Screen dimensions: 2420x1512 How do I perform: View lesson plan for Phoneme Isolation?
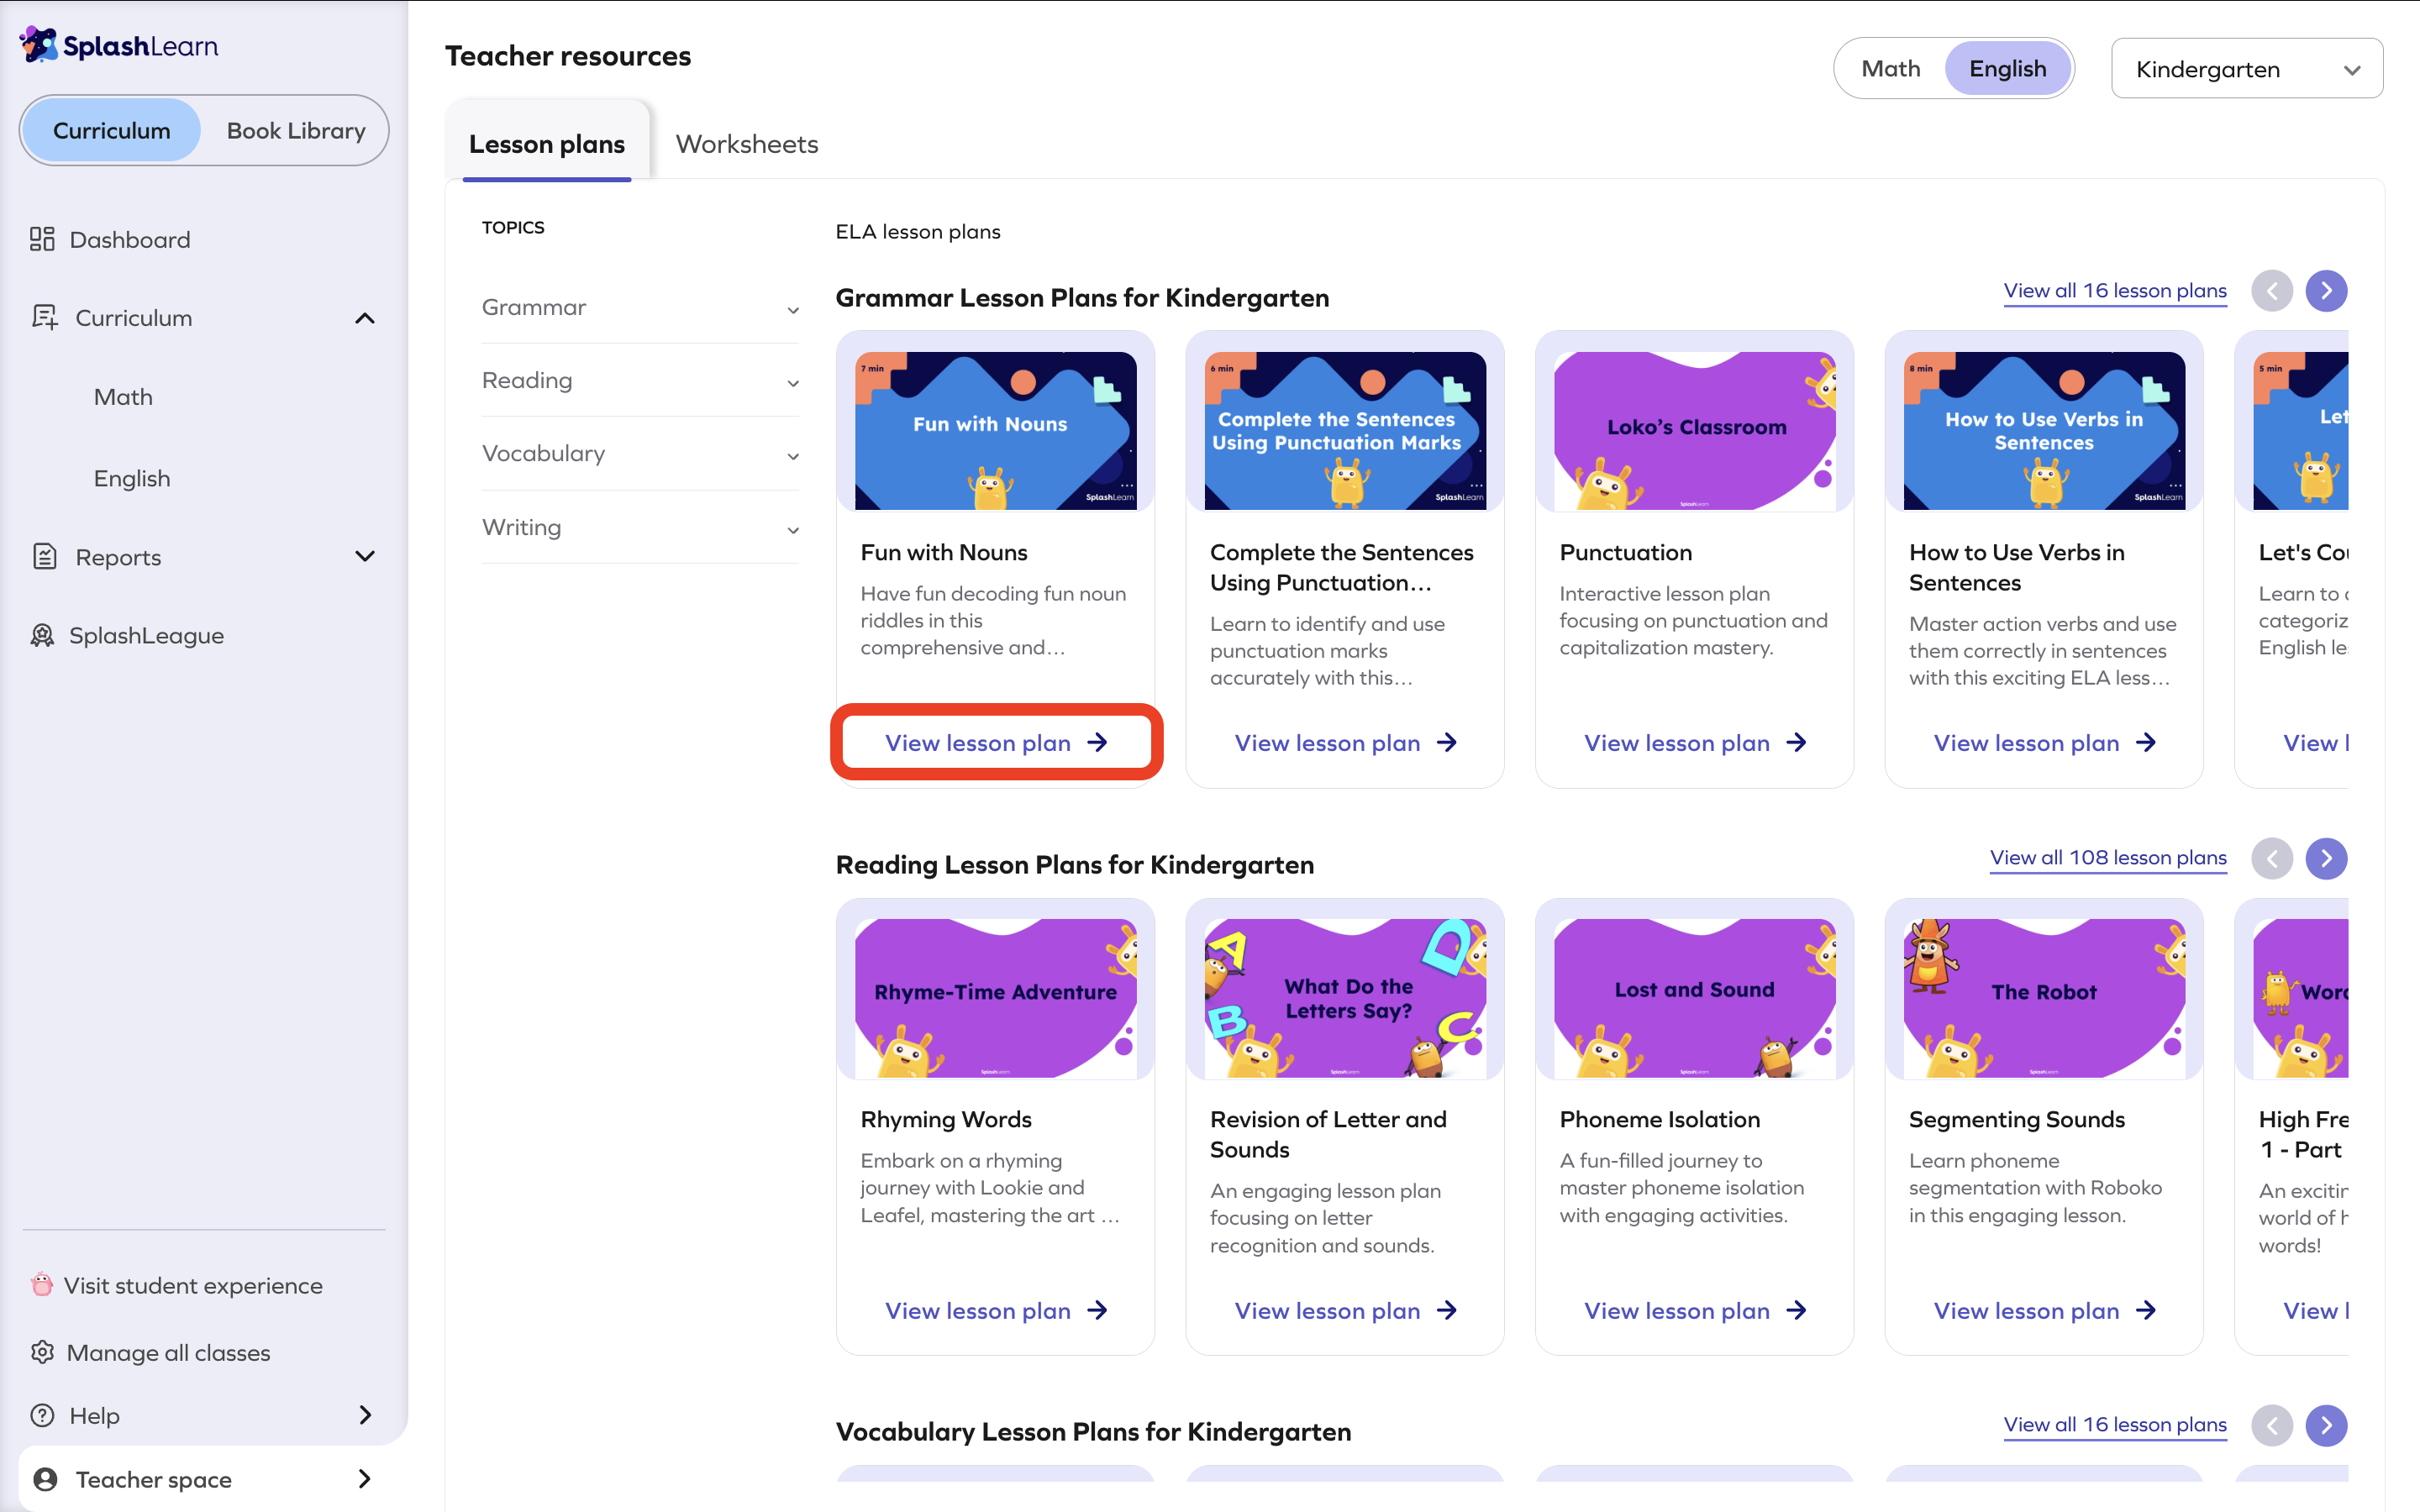(x=1695, y=1310)
